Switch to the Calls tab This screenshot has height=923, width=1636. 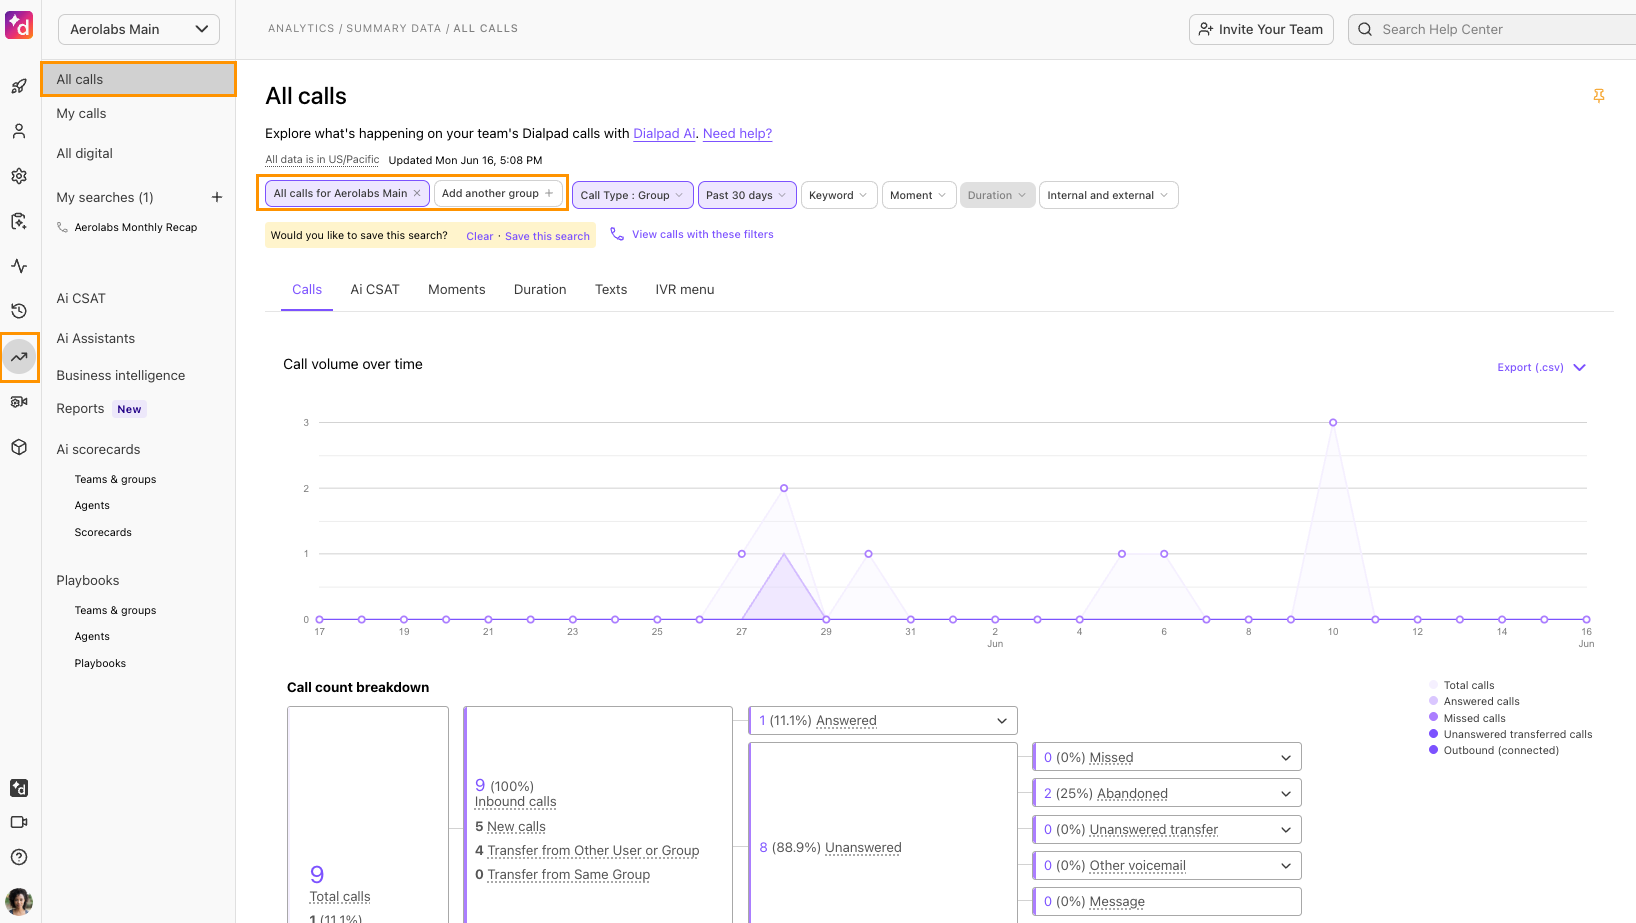click(x=307, y=289)
